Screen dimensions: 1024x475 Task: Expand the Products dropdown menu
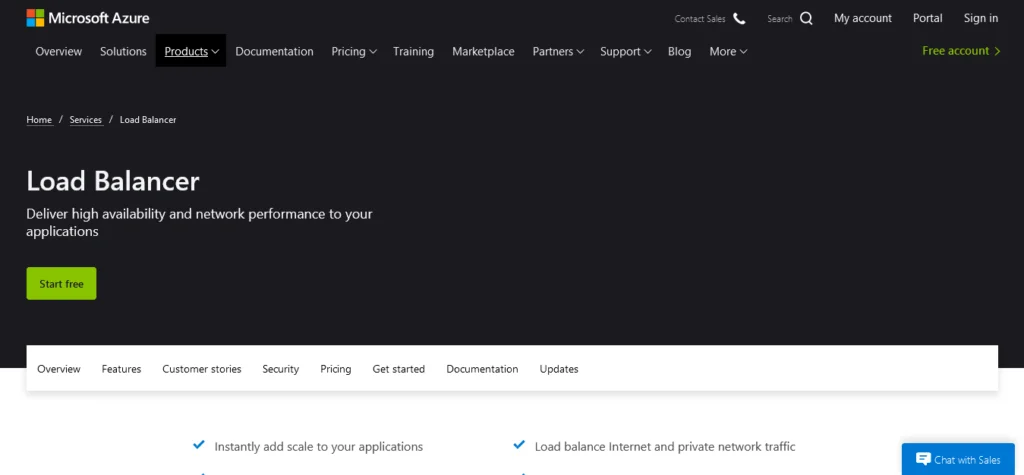(x=191, y=51)
